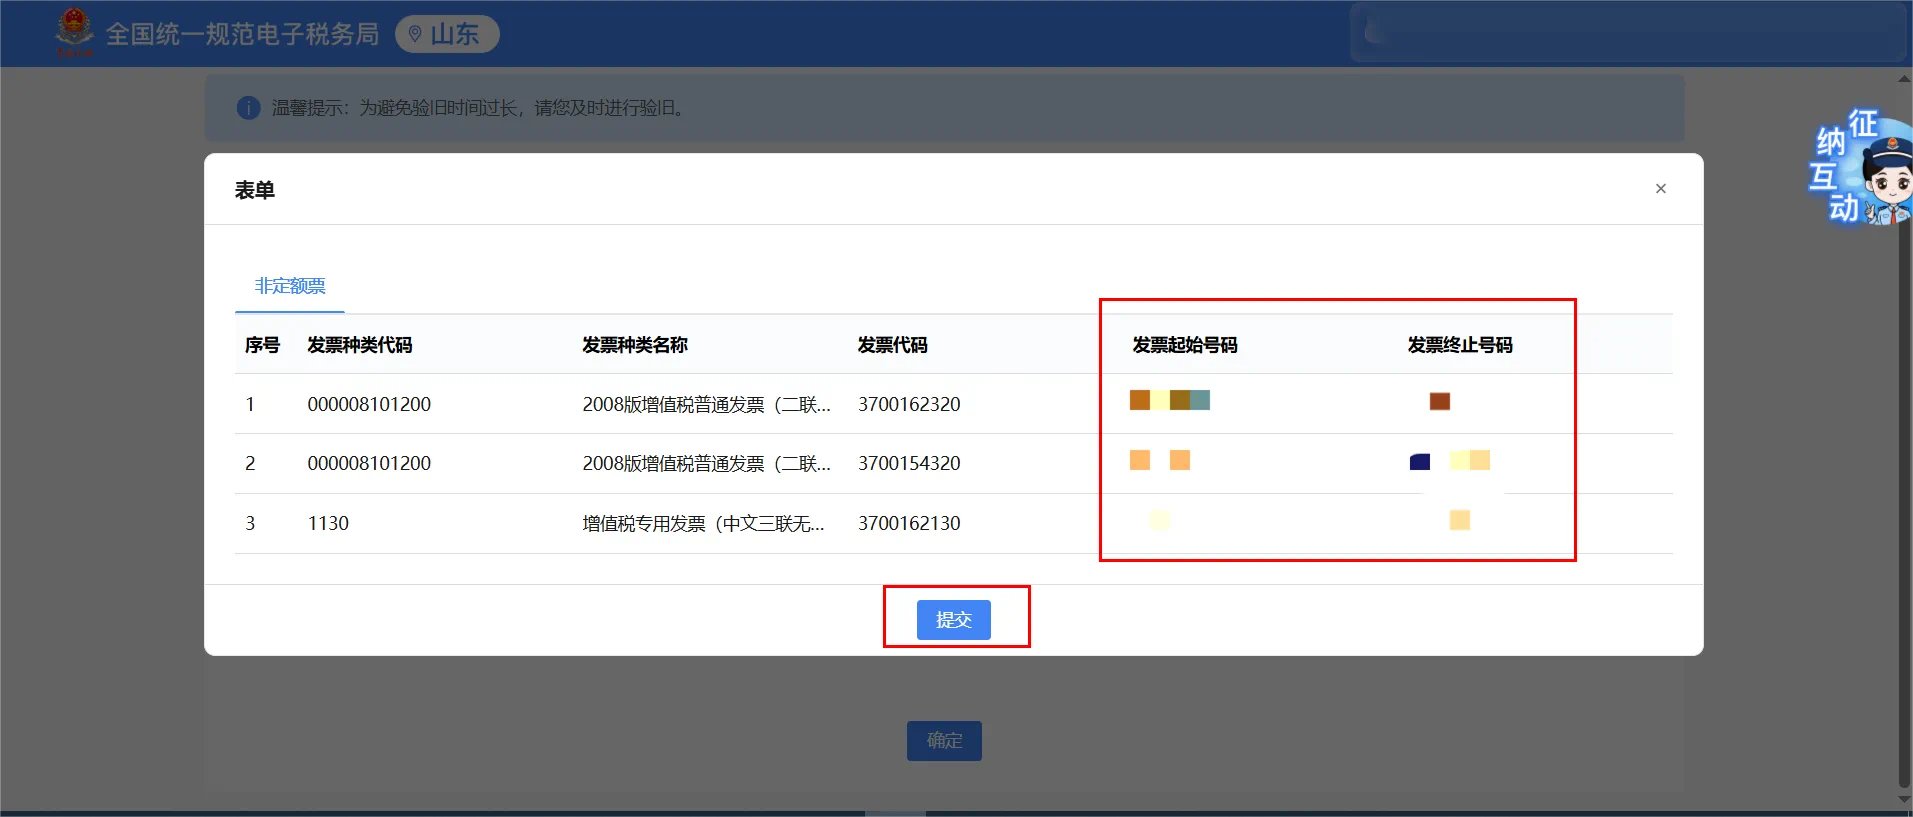Open the 征纳互动 mascot assistant
This screenshot has width=1913, height=817.
coord(1862,168)
